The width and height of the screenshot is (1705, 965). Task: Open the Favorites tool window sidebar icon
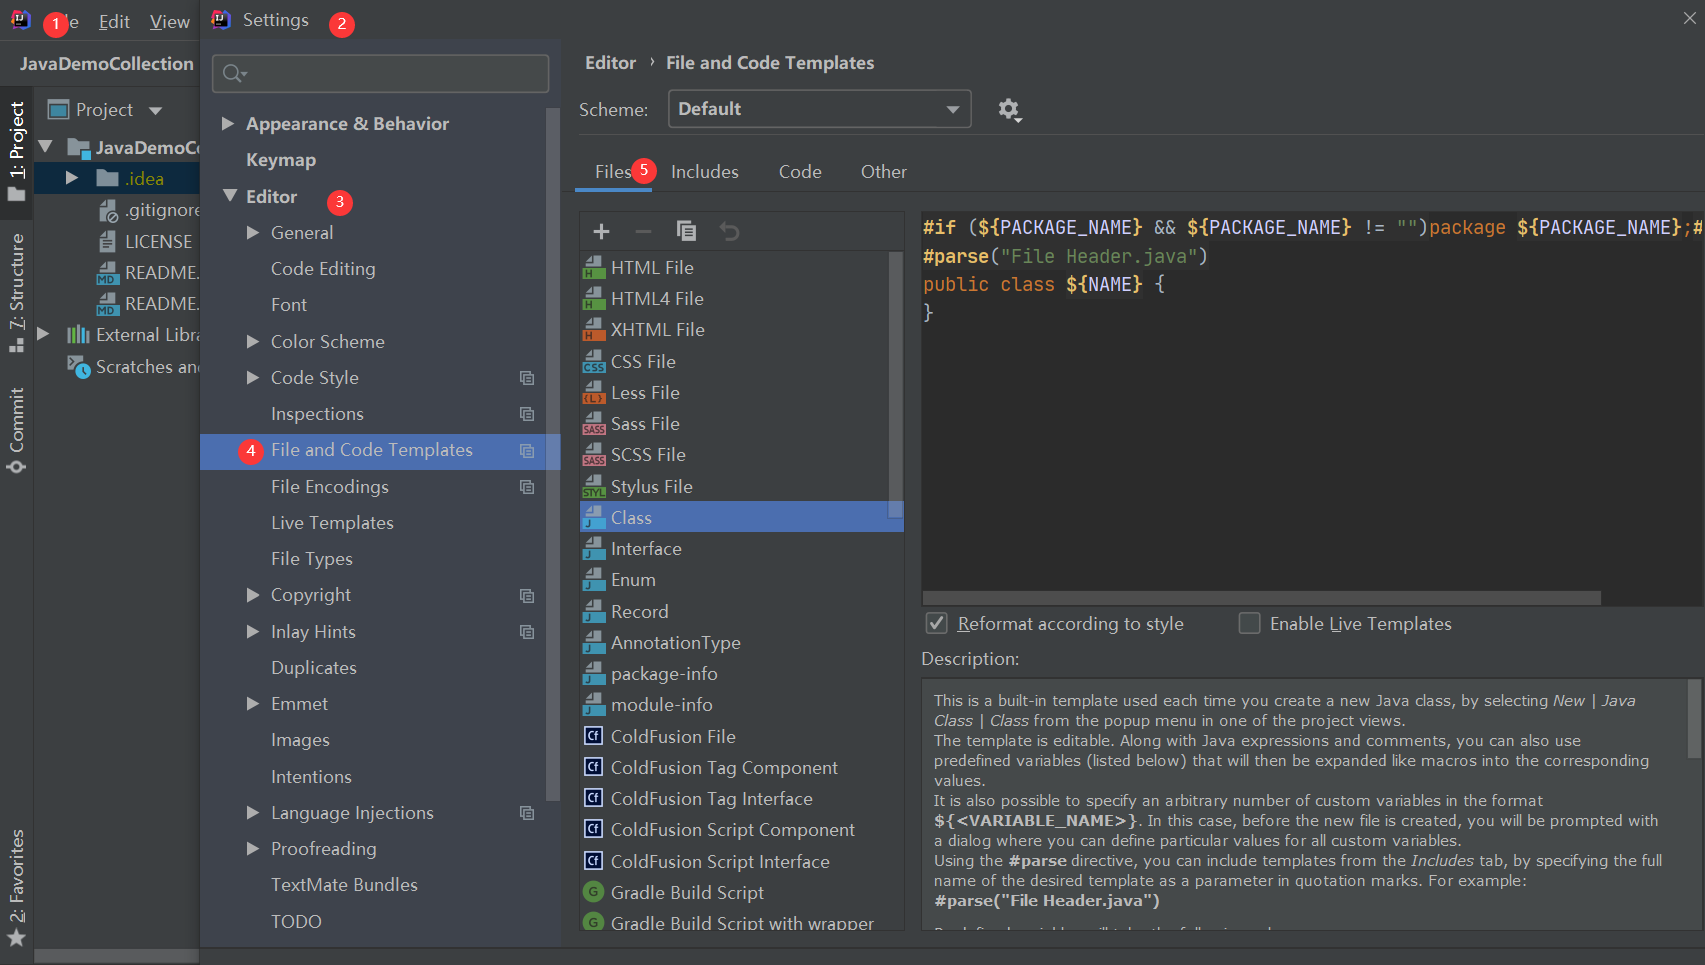coord(17,887)
